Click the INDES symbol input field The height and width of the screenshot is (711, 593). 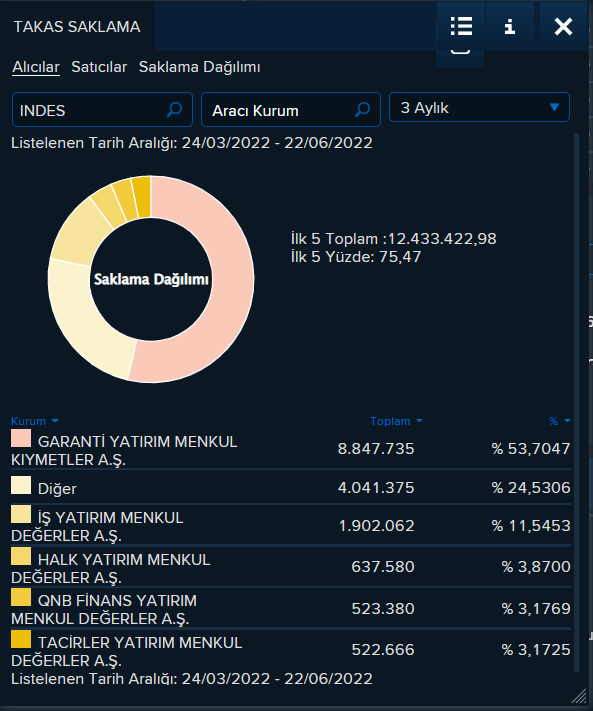[102, 110]
